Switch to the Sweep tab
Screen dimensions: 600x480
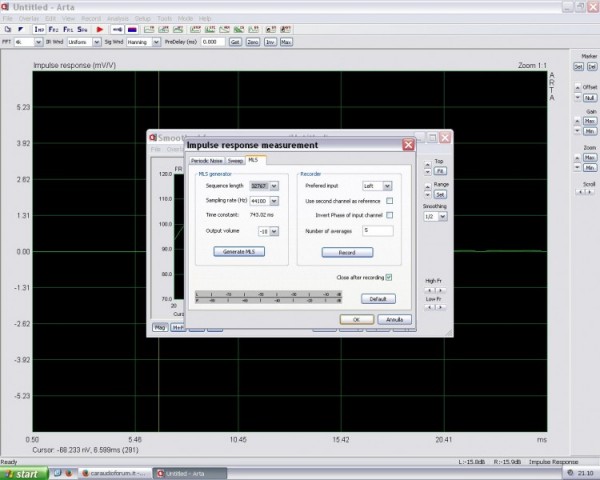coord(235,161)
